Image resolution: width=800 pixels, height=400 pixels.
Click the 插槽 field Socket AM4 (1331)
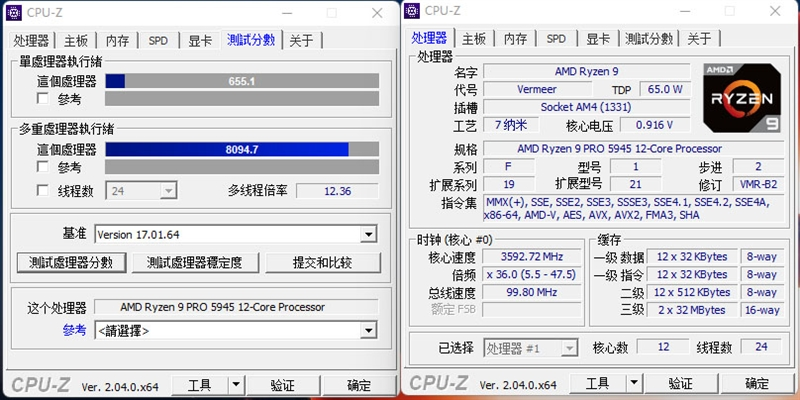click(x=587, y=107)
